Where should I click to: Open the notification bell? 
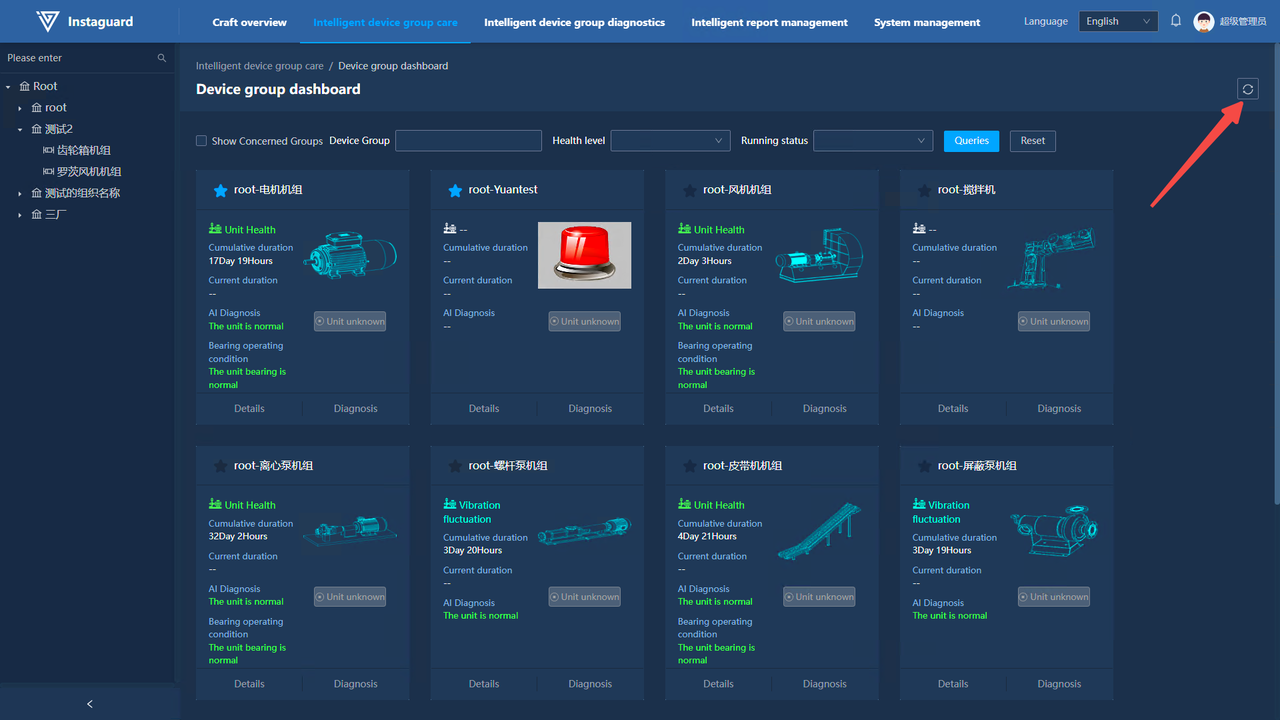coord(1176,21)
